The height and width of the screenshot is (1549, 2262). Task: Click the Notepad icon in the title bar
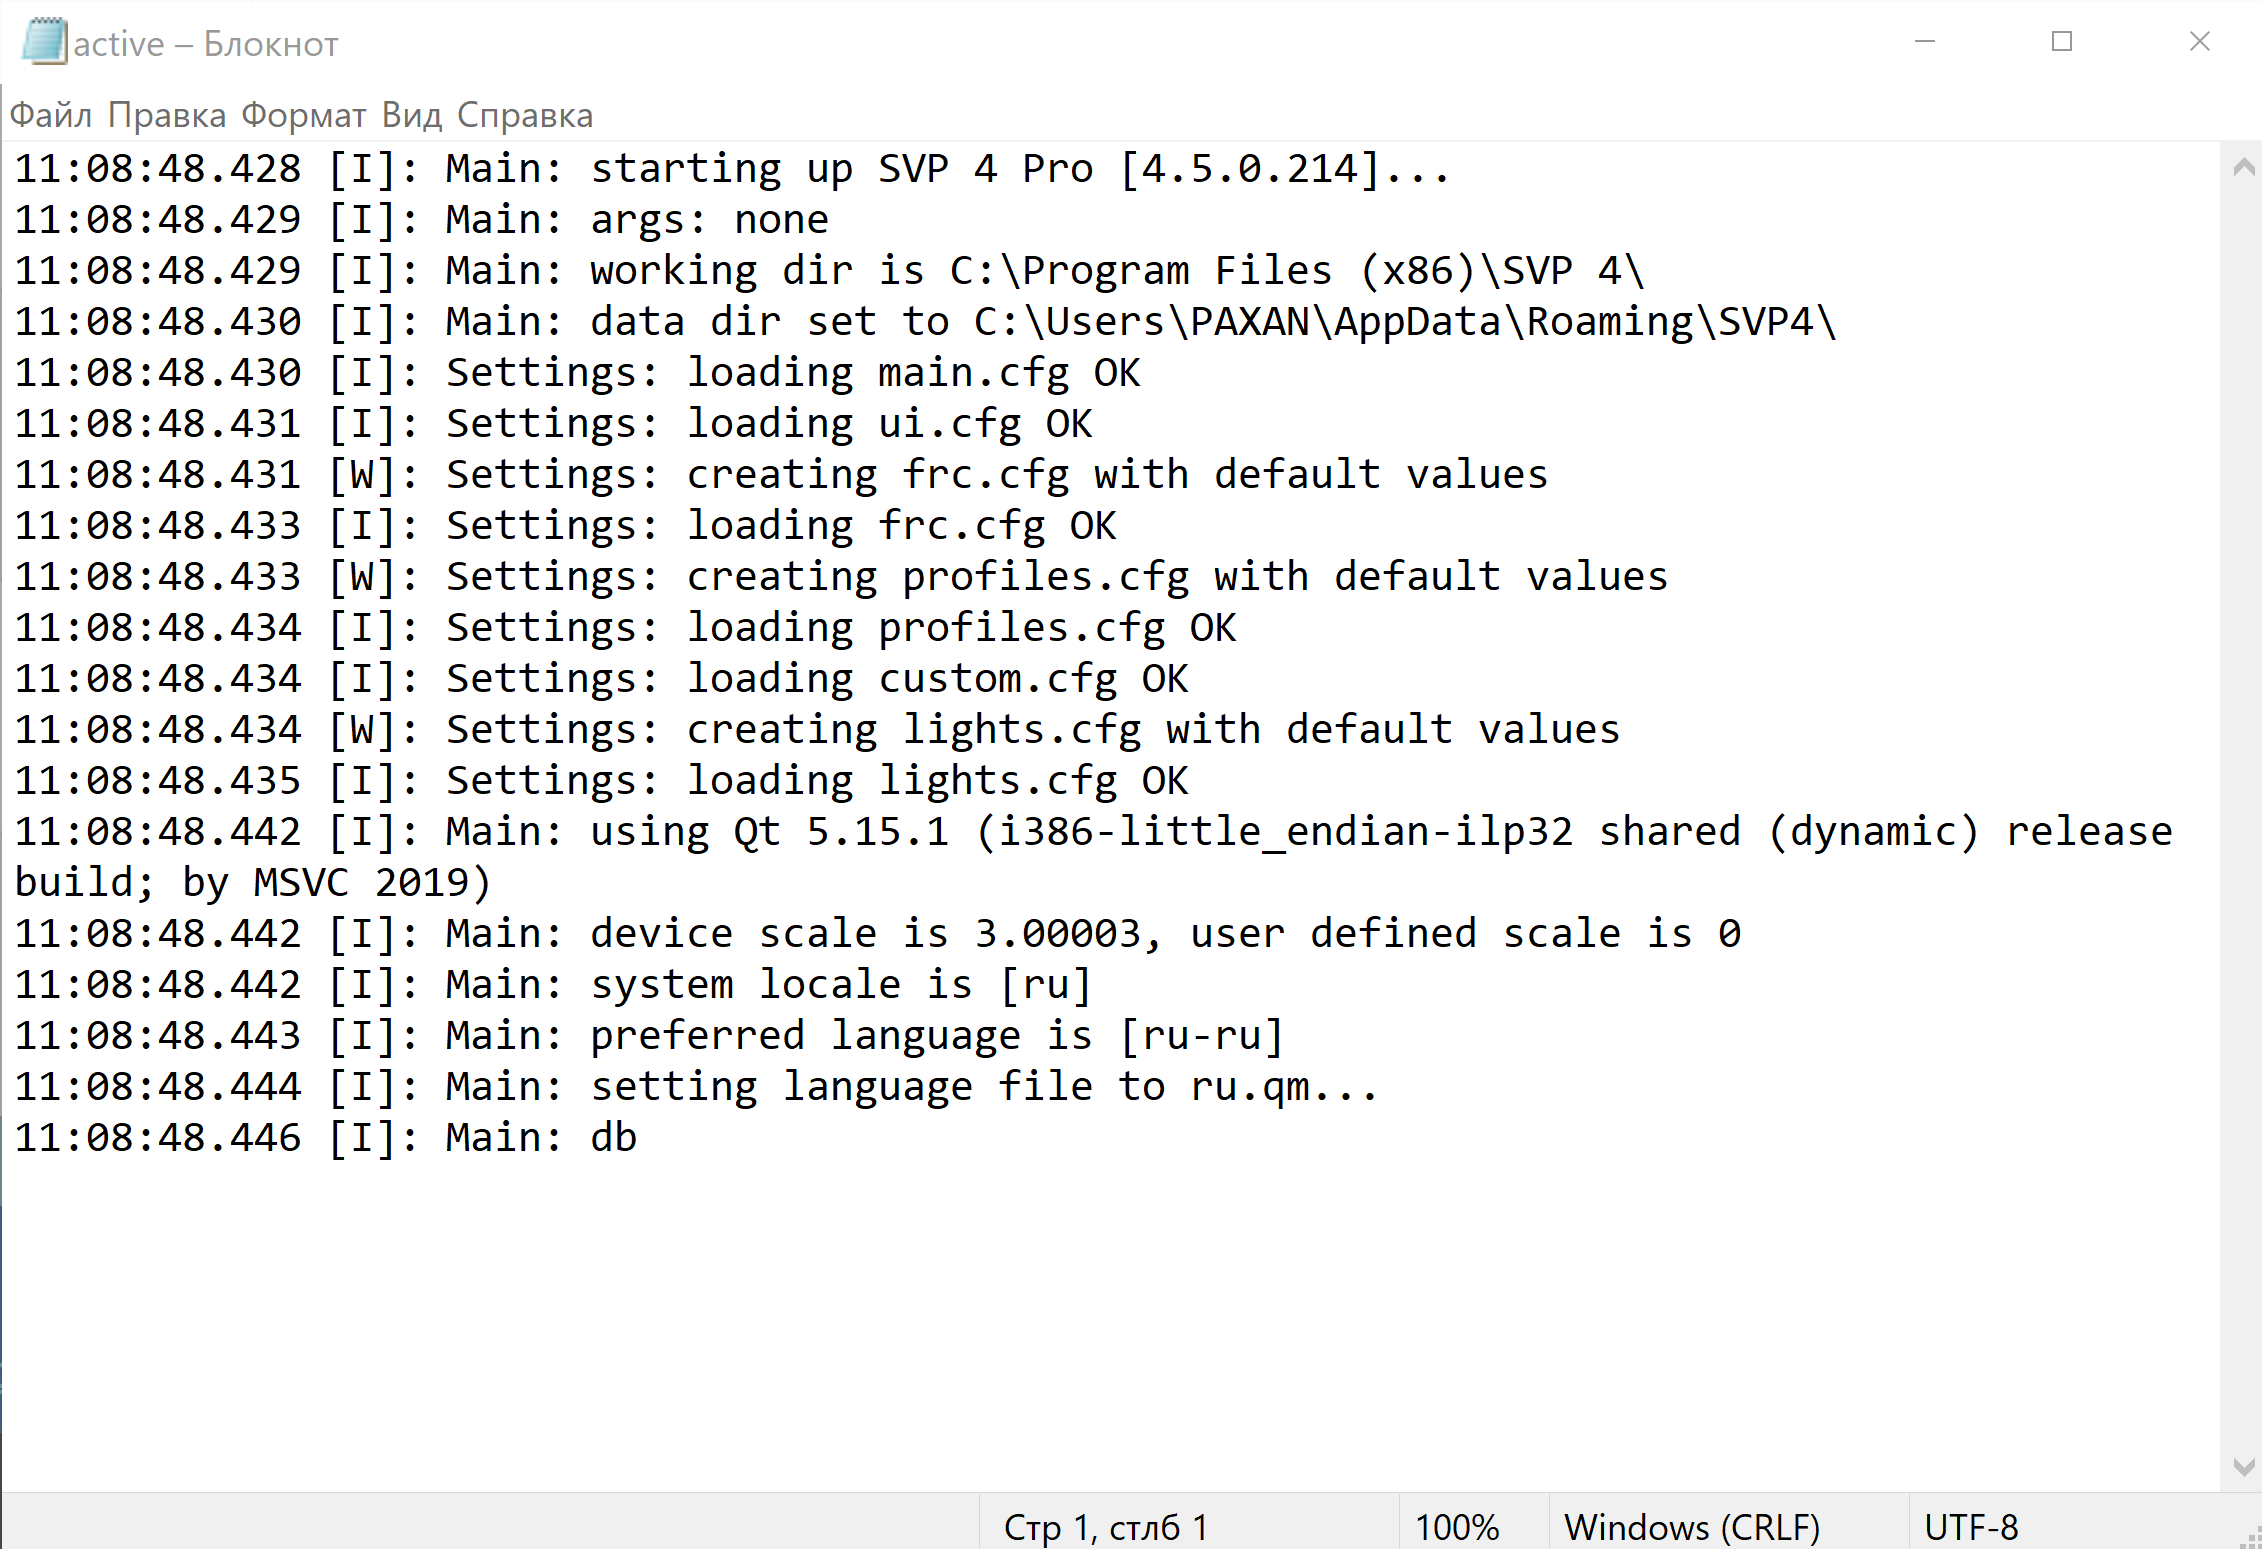(x=43, y=42)
